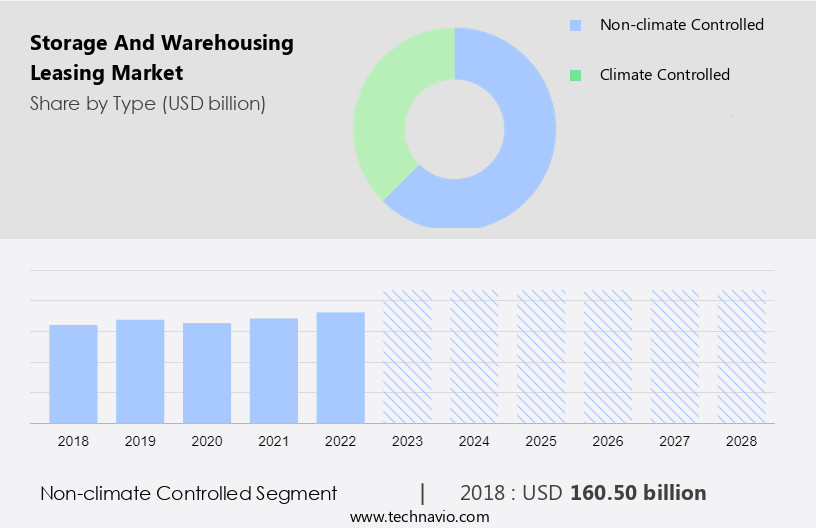Click the solid bar for 2020
This screenshot has width=816, height=528.
click(207, 372)
